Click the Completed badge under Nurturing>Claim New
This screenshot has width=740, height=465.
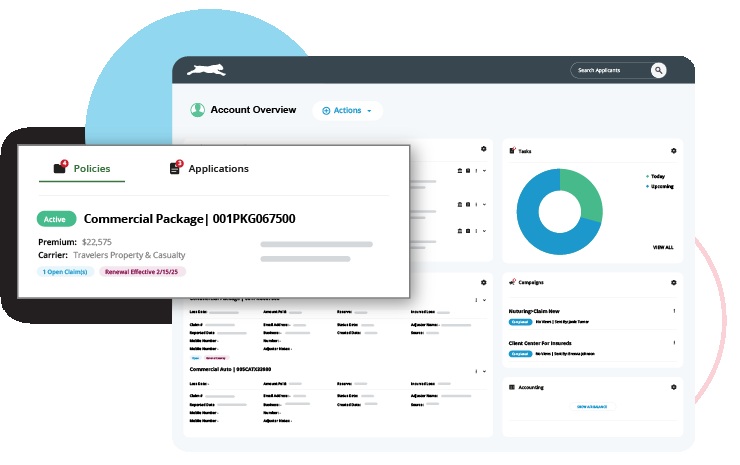pos(520,321)
